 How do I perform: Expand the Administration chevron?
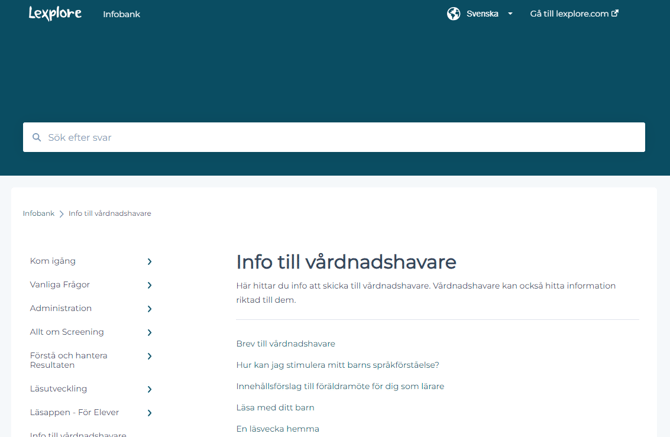point(149,309)
